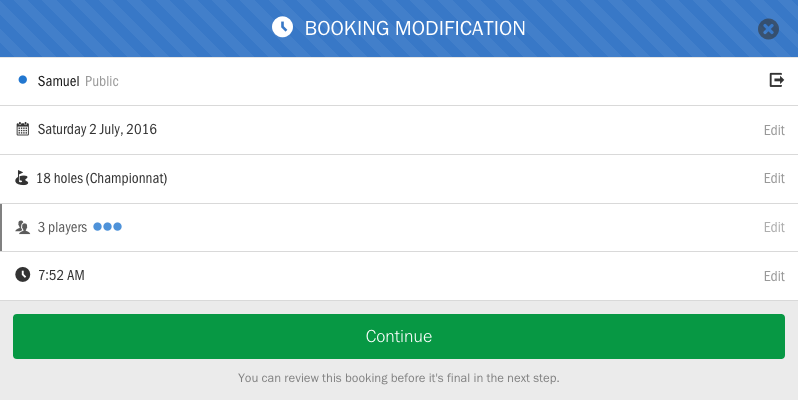Edit the Saturday 2 July date
The image size is (798, 400).
tap(774, 129)
